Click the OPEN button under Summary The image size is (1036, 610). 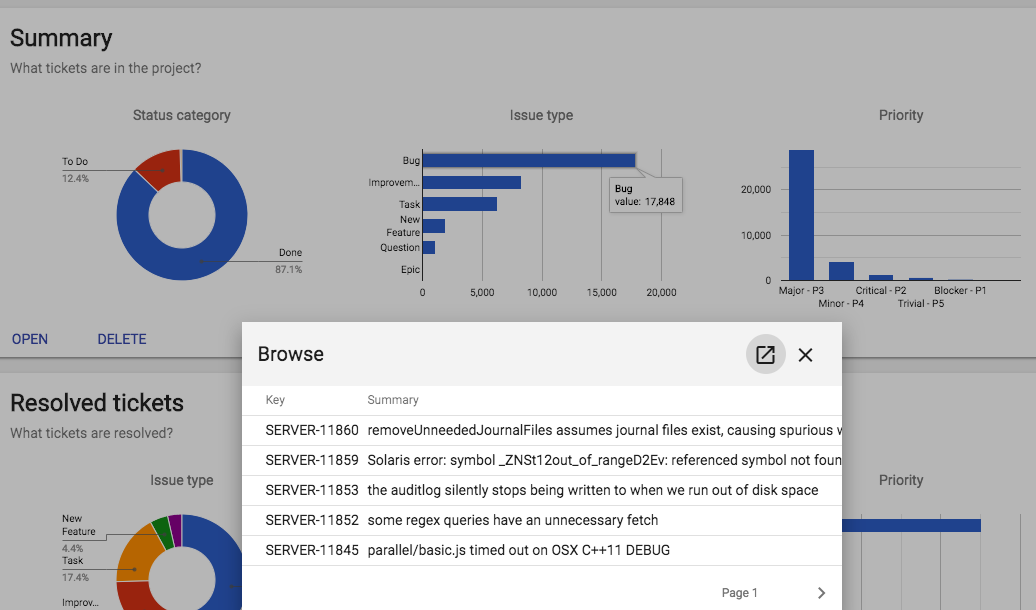click(x=30, y=339)
